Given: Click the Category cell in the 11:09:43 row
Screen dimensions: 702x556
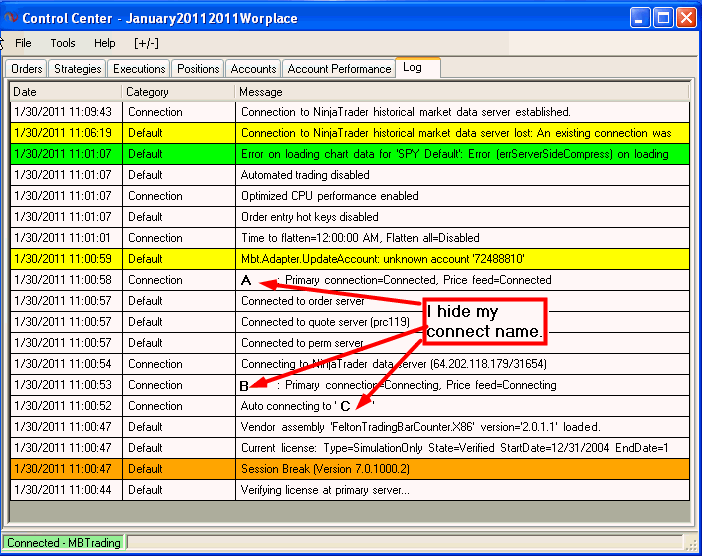Looking at the screenshot, I should [179, 112].
